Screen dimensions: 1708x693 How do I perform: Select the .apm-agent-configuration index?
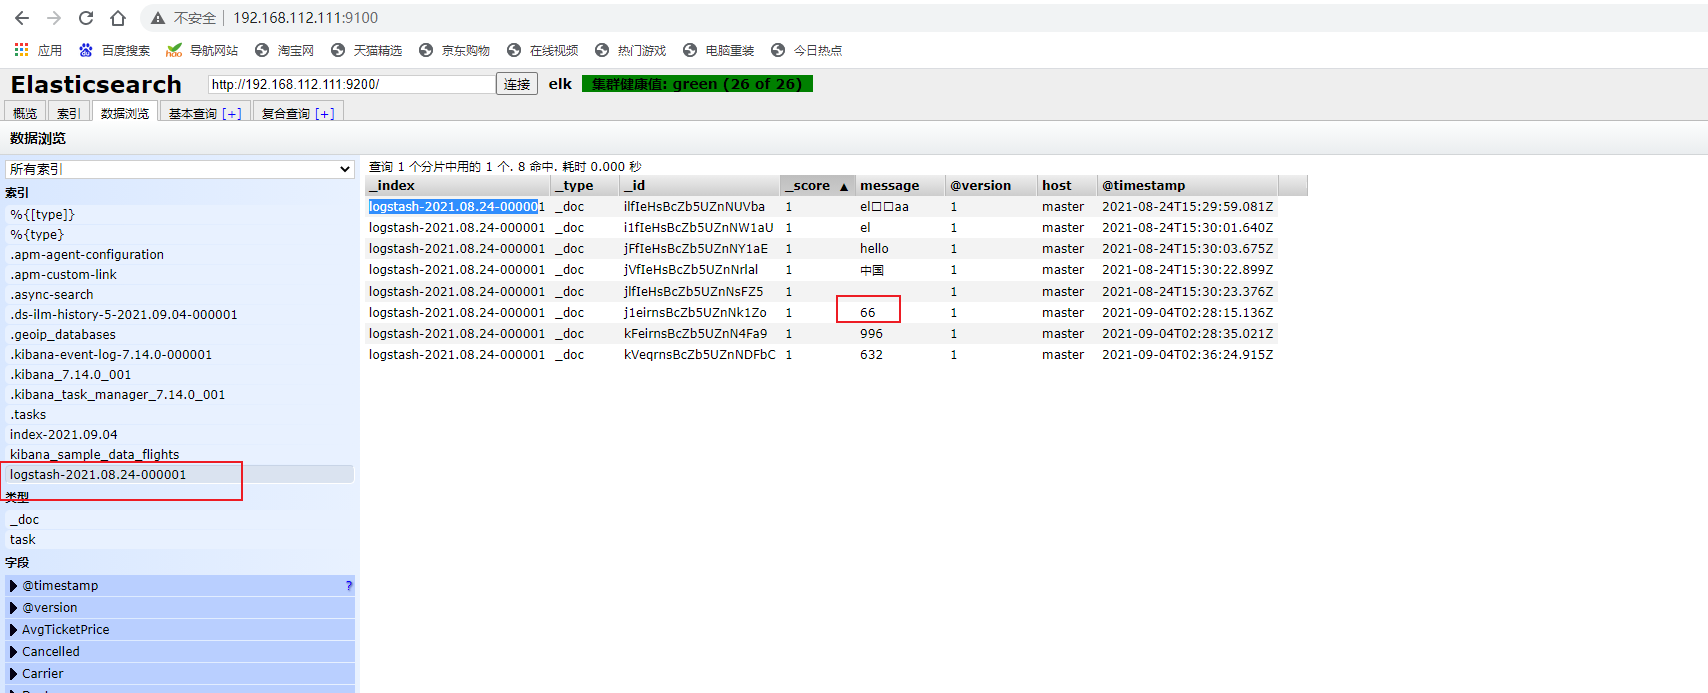coord(180,255)
